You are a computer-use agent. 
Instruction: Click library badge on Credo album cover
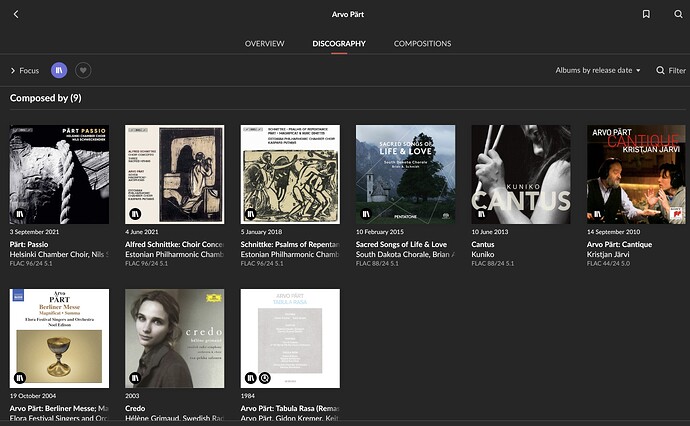[136, 378]
